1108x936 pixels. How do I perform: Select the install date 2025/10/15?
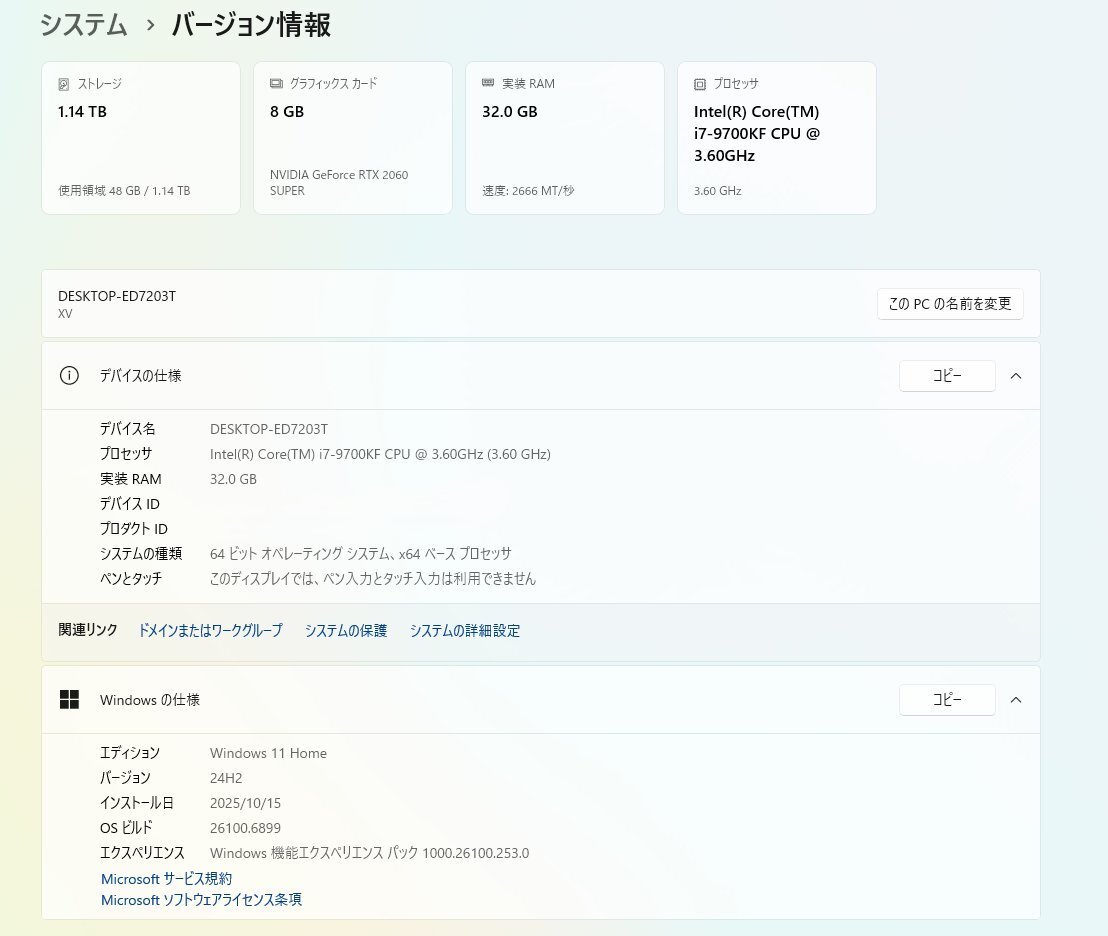click(245, 803)
